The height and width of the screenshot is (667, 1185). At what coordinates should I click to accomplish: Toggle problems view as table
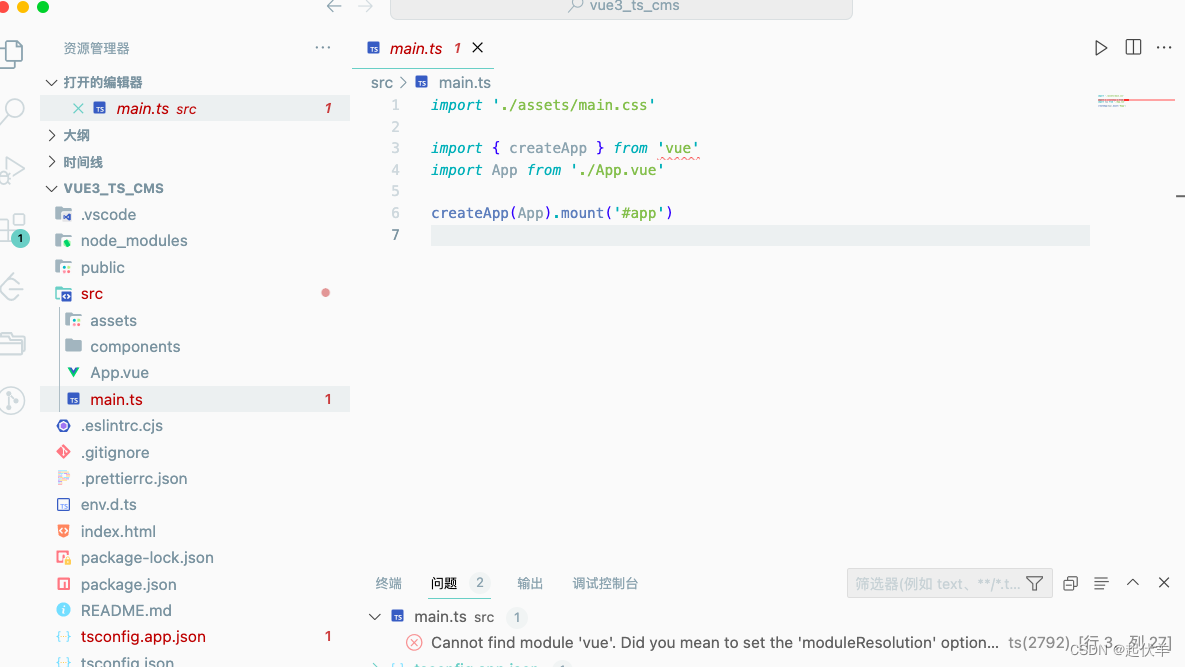tap(1101, 583)
